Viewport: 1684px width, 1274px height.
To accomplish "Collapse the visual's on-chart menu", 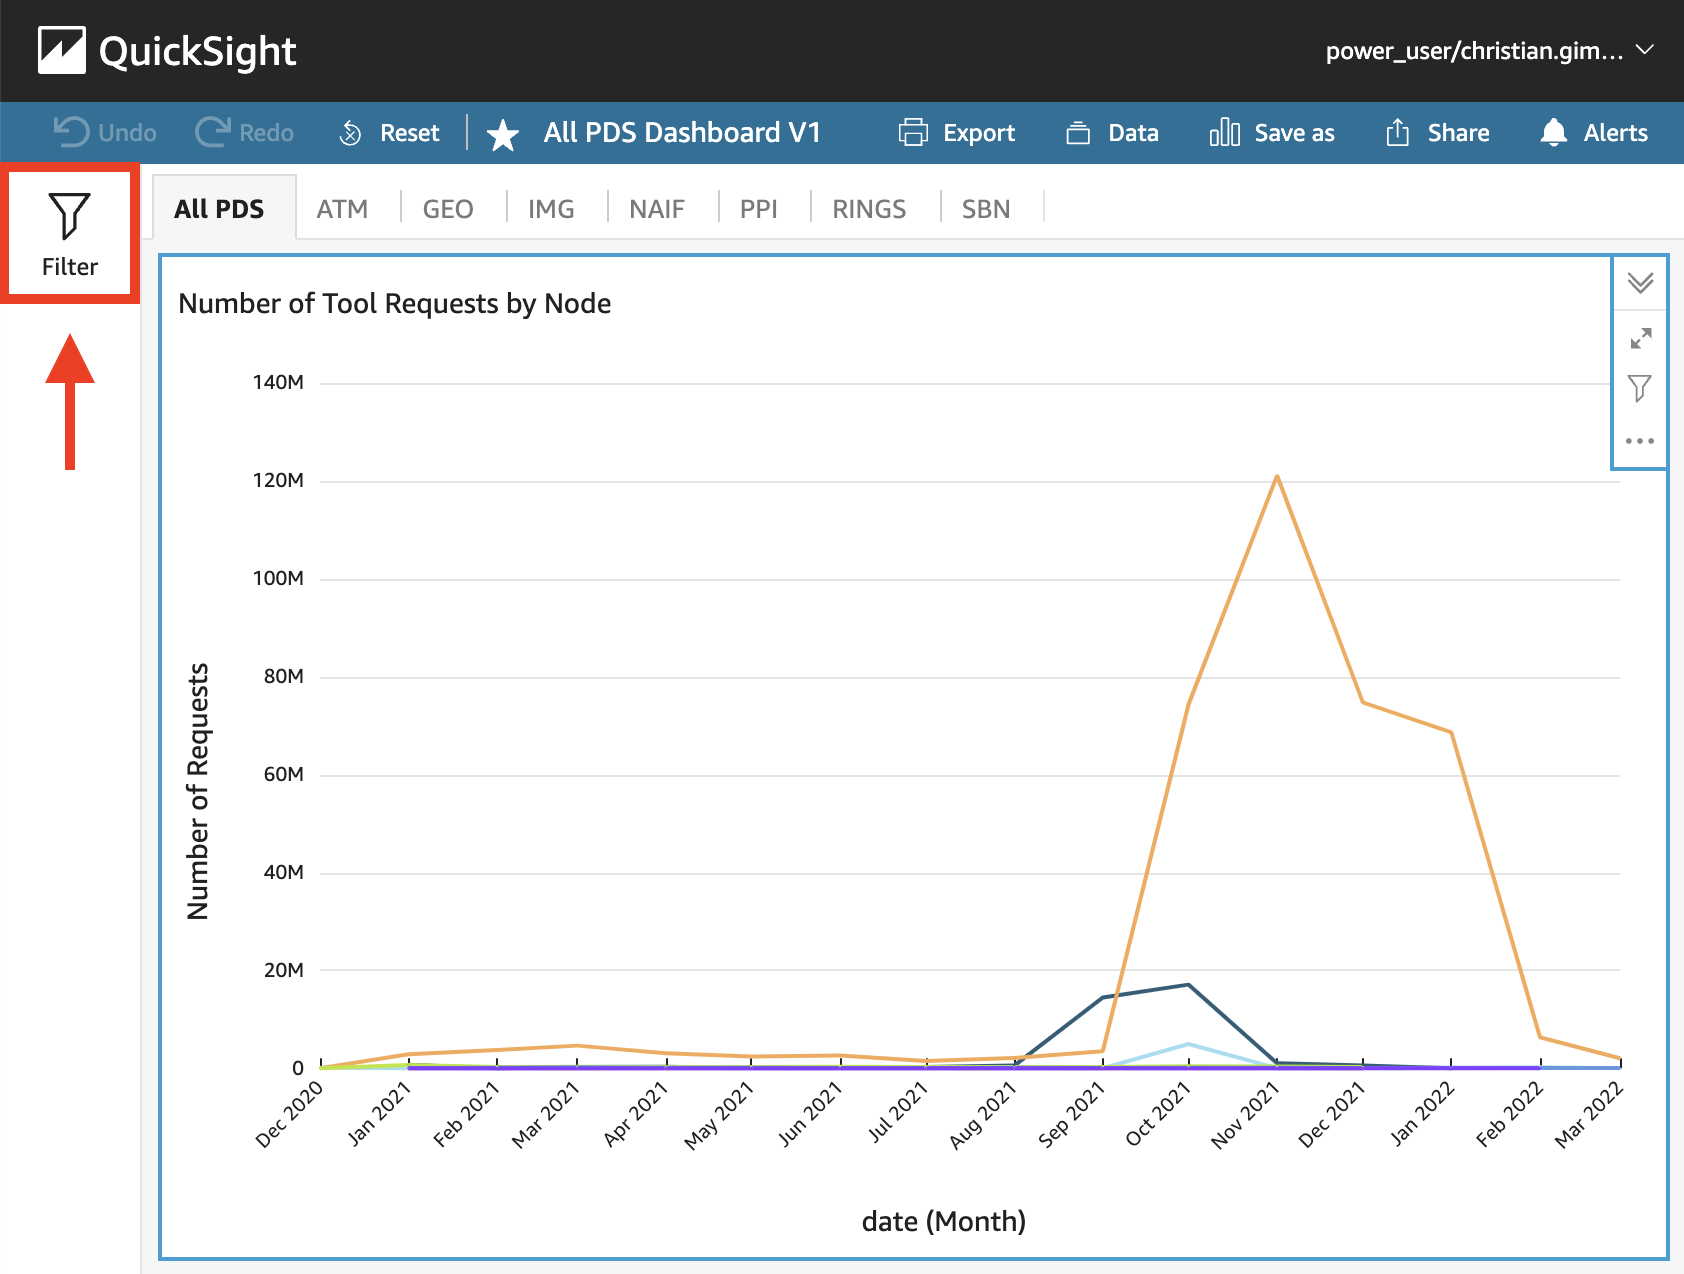I will pyautogui.click(x=1640, y=283).
